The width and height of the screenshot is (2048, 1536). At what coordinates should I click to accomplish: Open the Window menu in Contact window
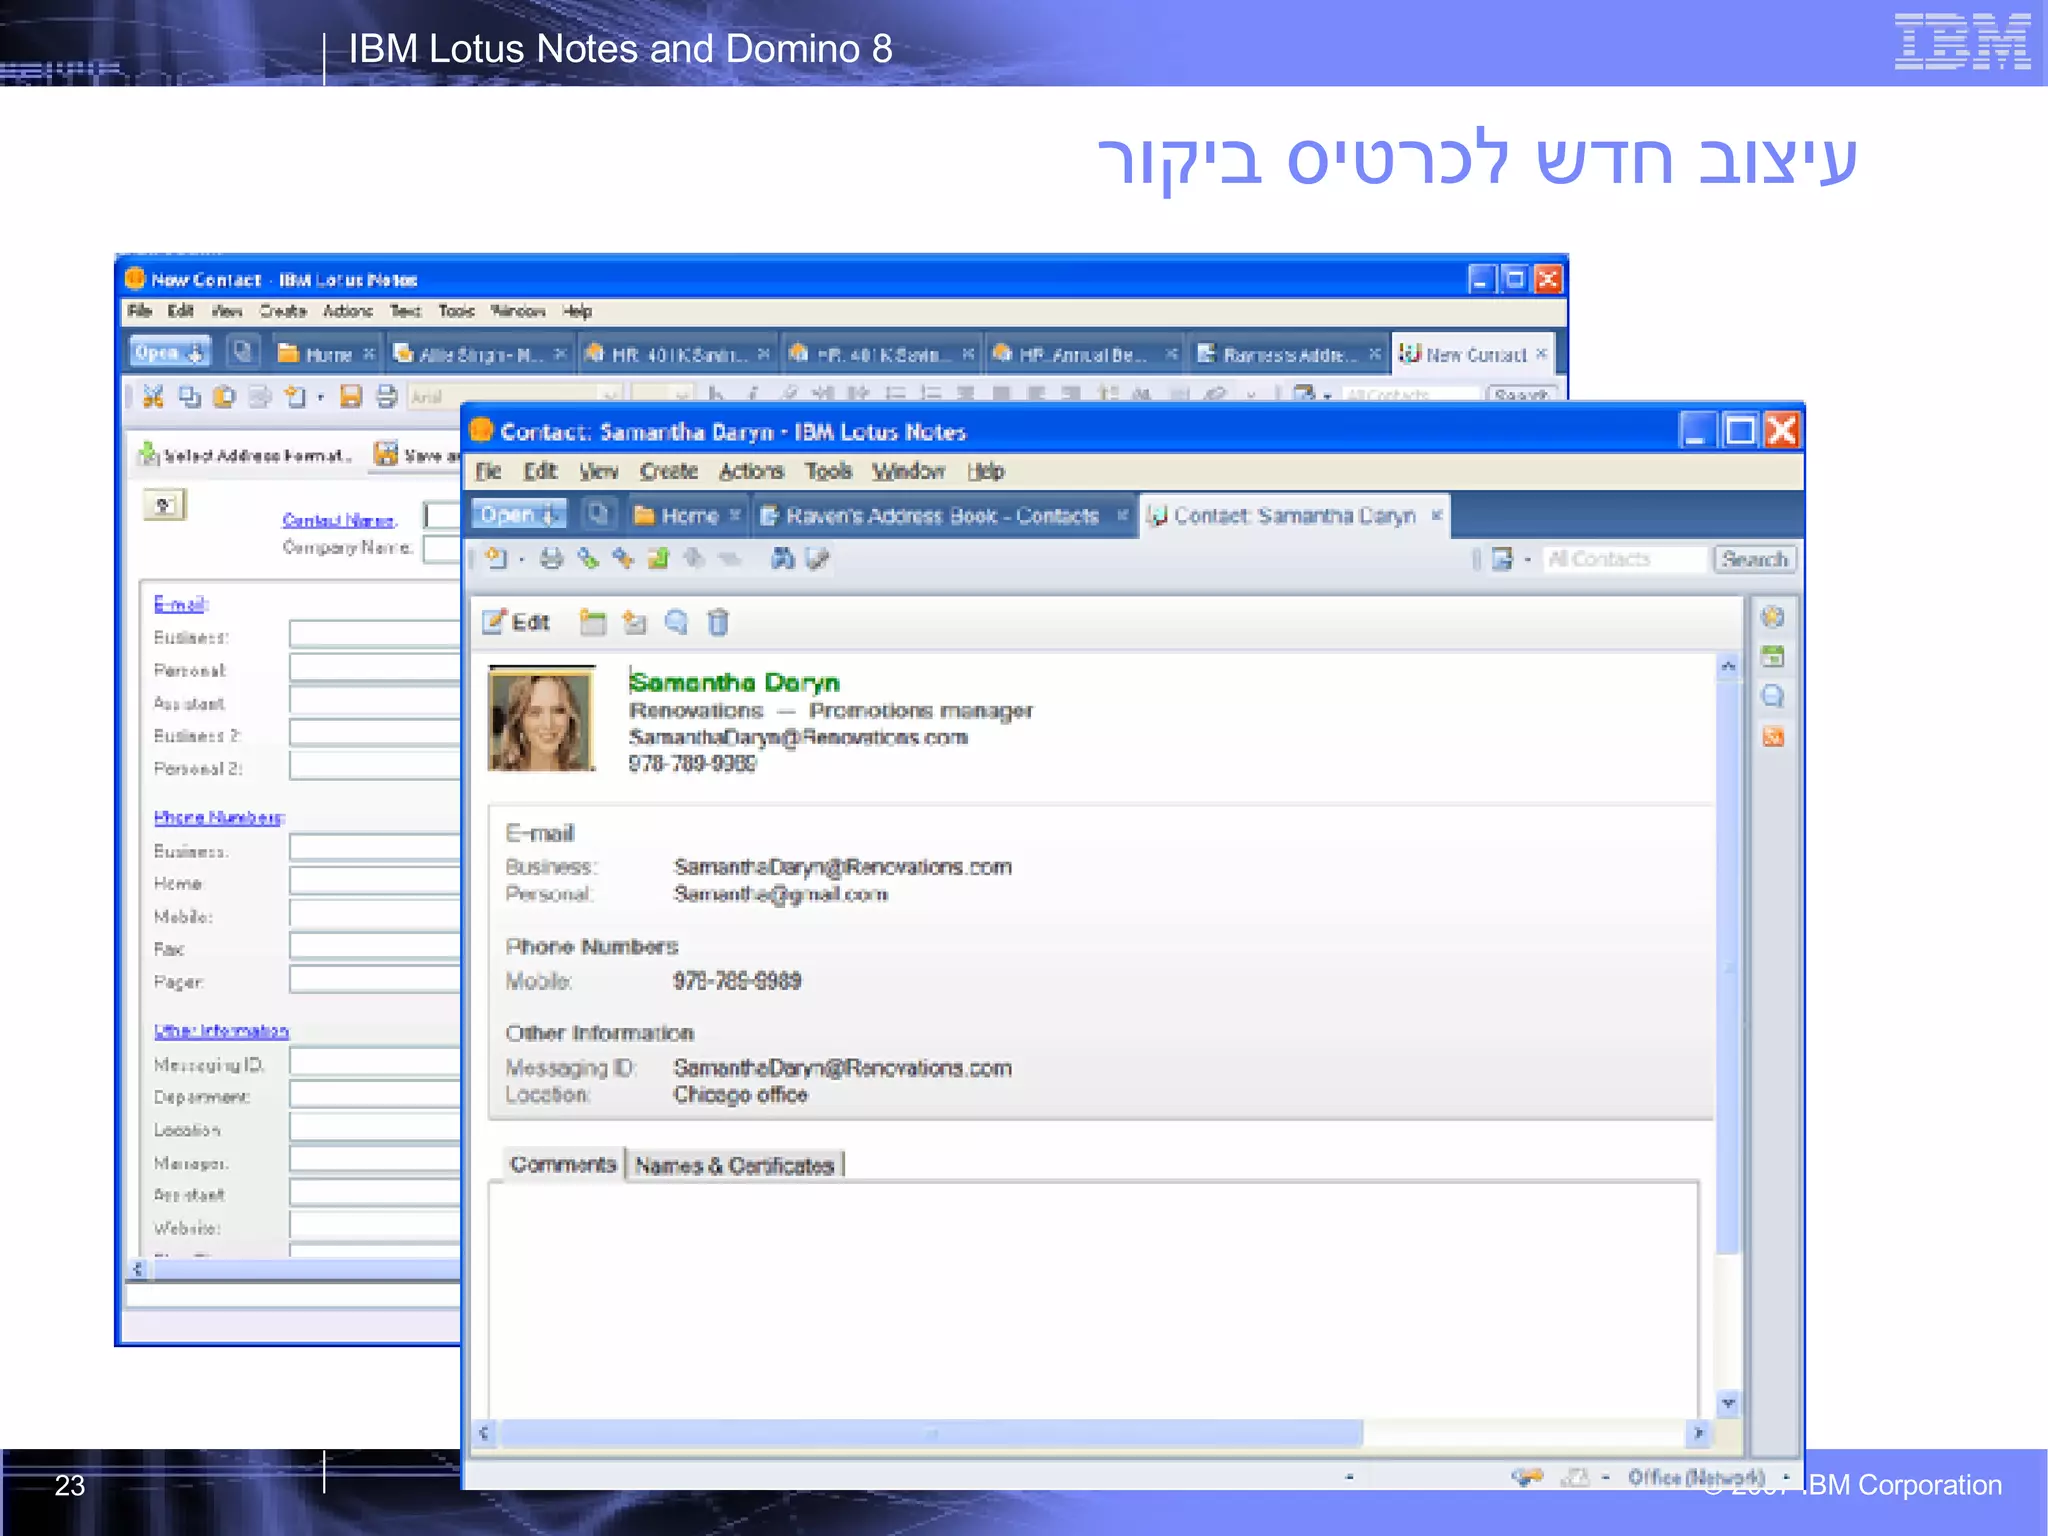pyautogui.click(x=908, y=471)
